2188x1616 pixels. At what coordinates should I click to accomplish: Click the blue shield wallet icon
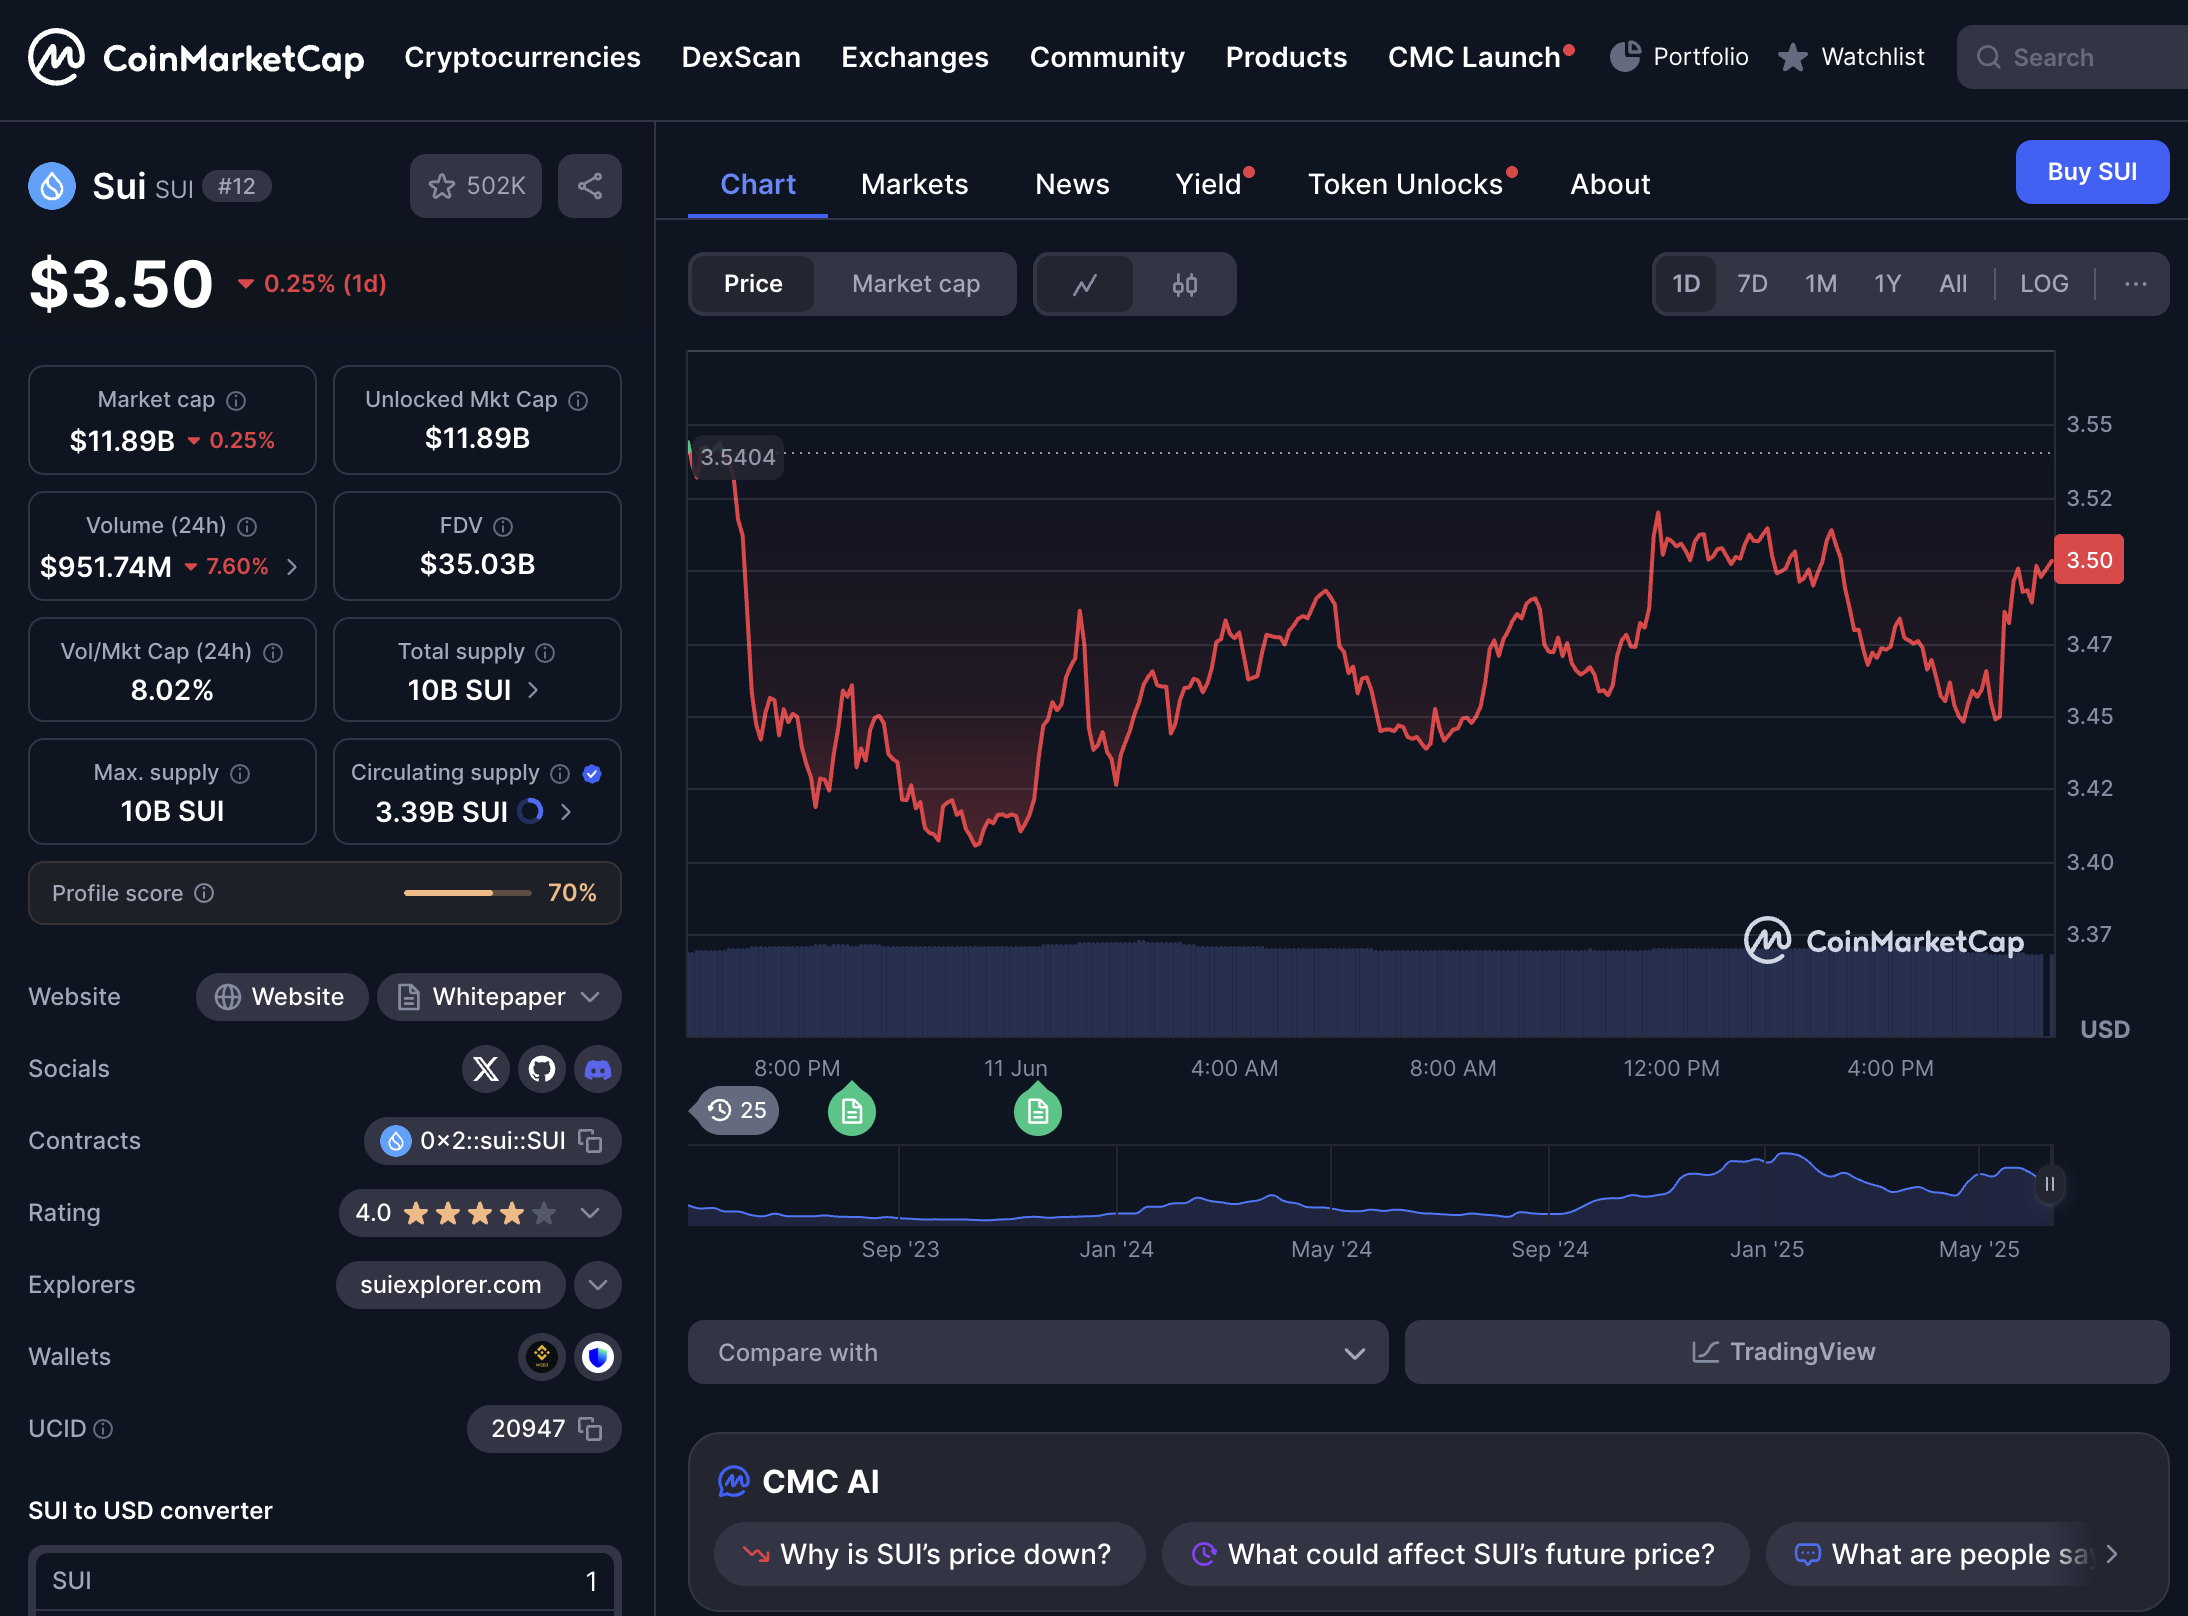(598, 1357)
